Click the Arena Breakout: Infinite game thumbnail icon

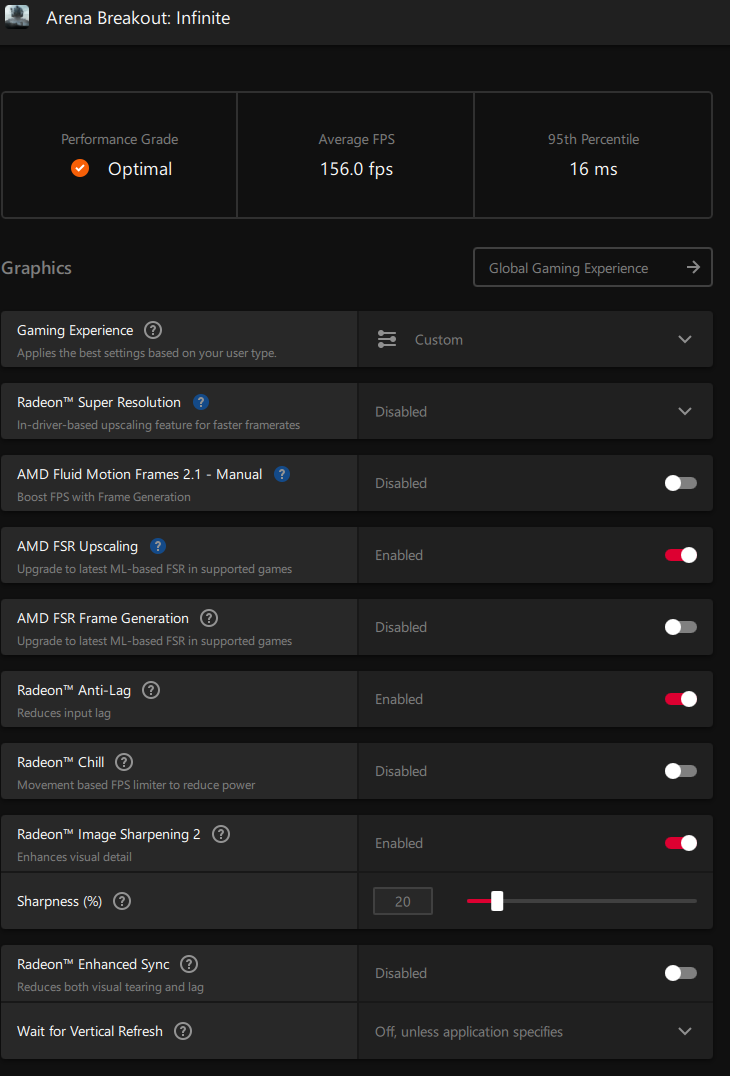click(x=17, y=18)
